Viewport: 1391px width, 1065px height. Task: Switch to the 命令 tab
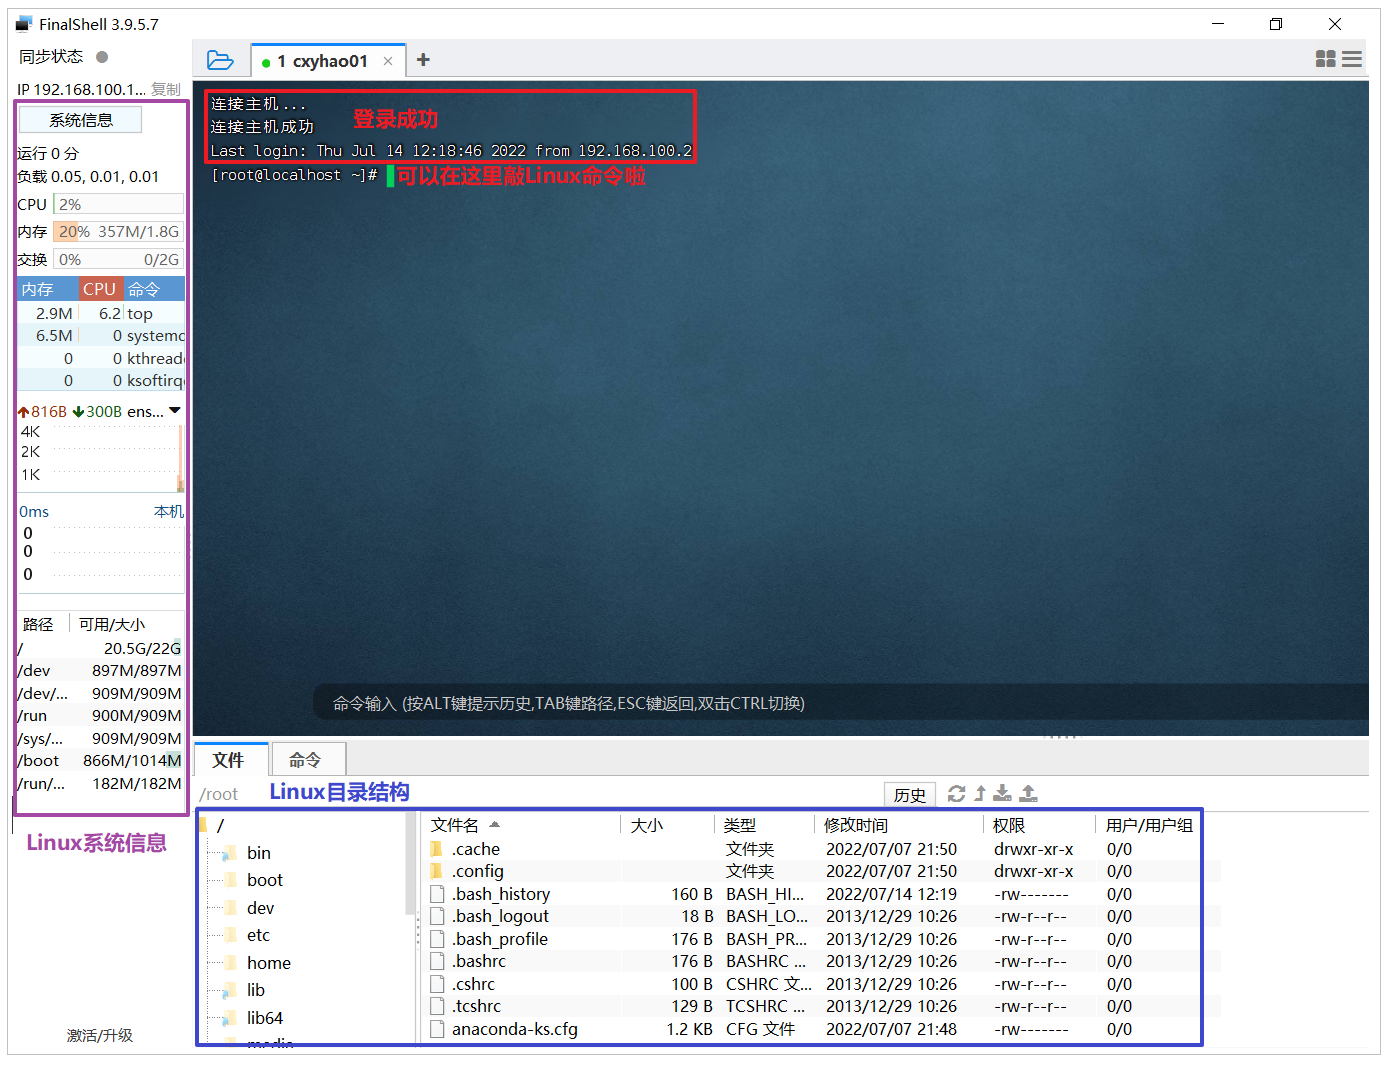point(307,759)
